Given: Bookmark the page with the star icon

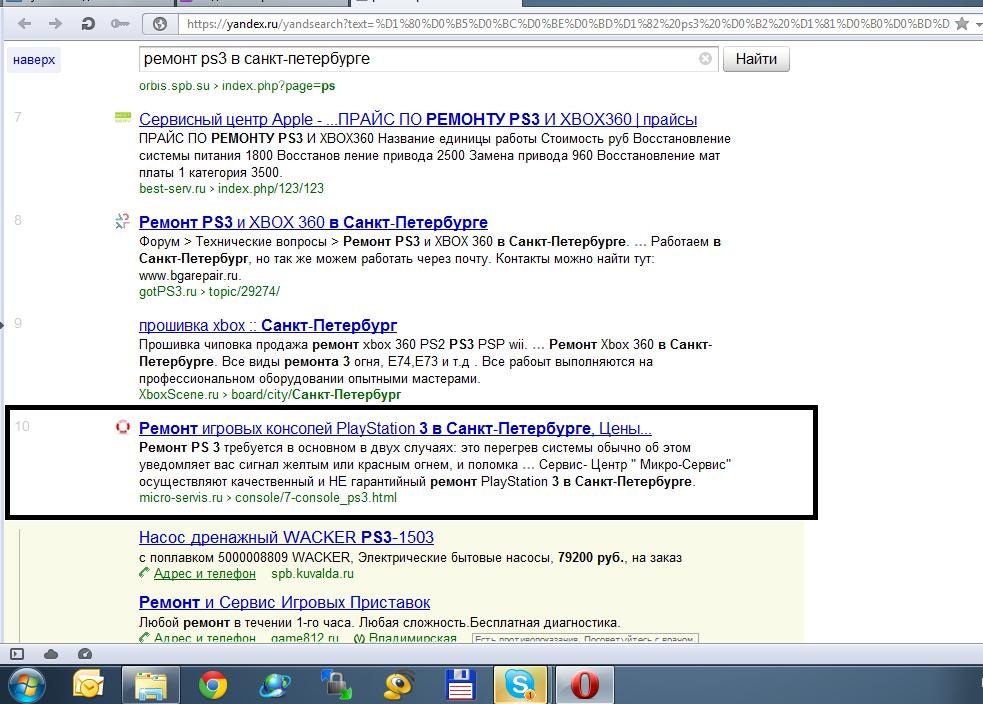Looking at the screenshot, I should pos(962,24).
